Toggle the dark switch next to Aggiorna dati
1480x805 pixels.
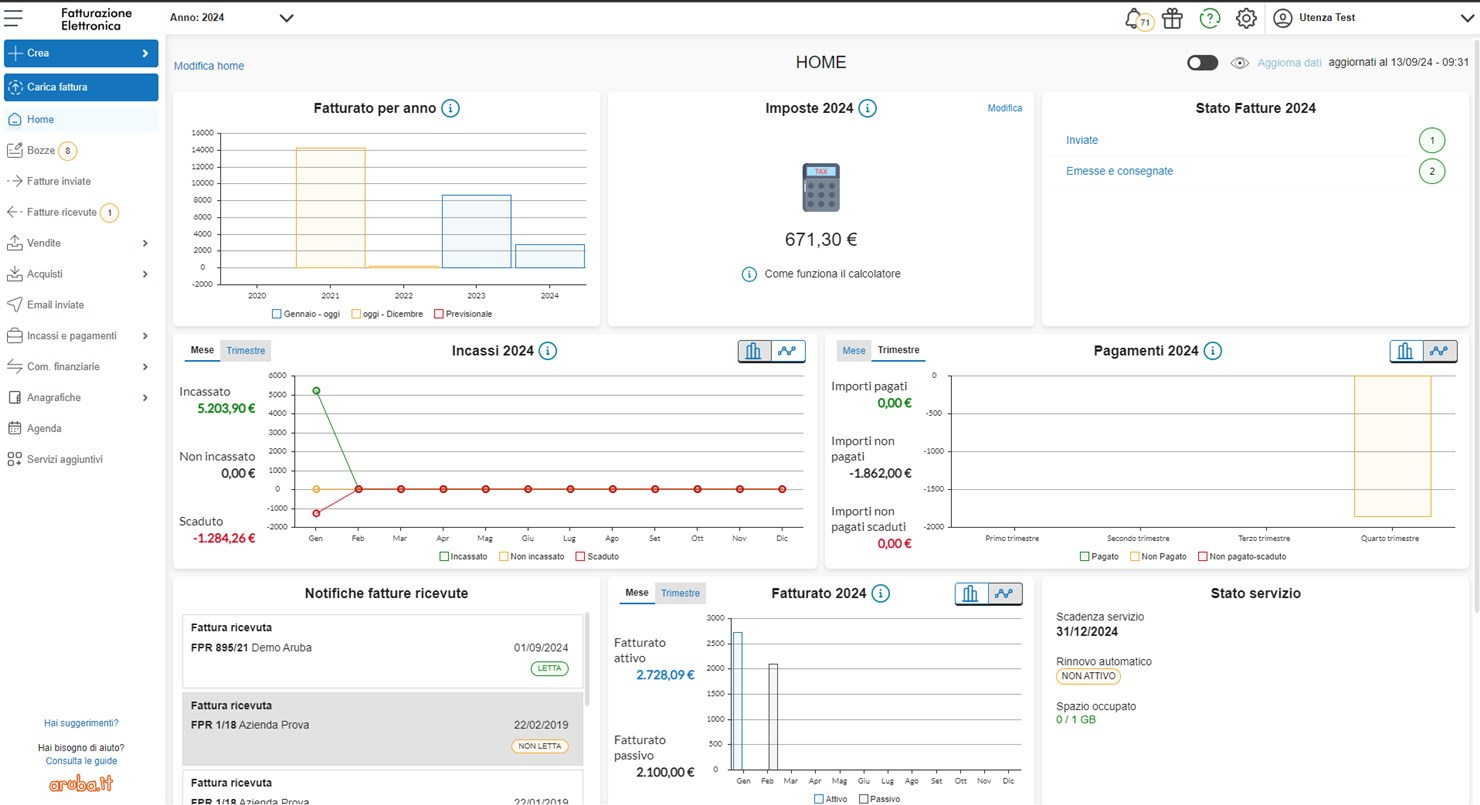(x=1202, y=63)
